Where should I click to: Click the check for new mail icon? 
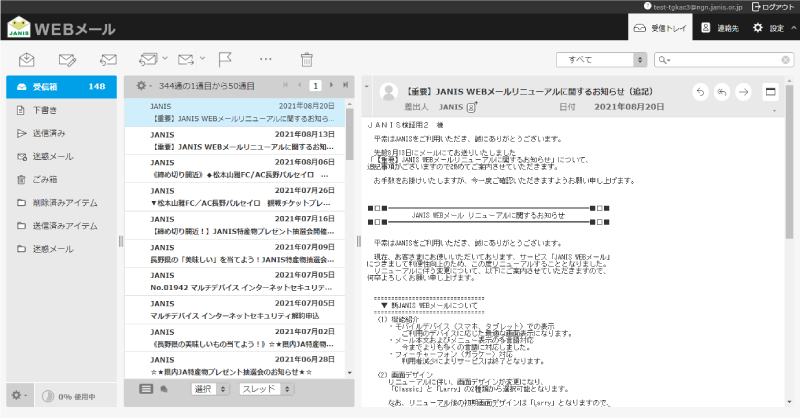point(27,60)
